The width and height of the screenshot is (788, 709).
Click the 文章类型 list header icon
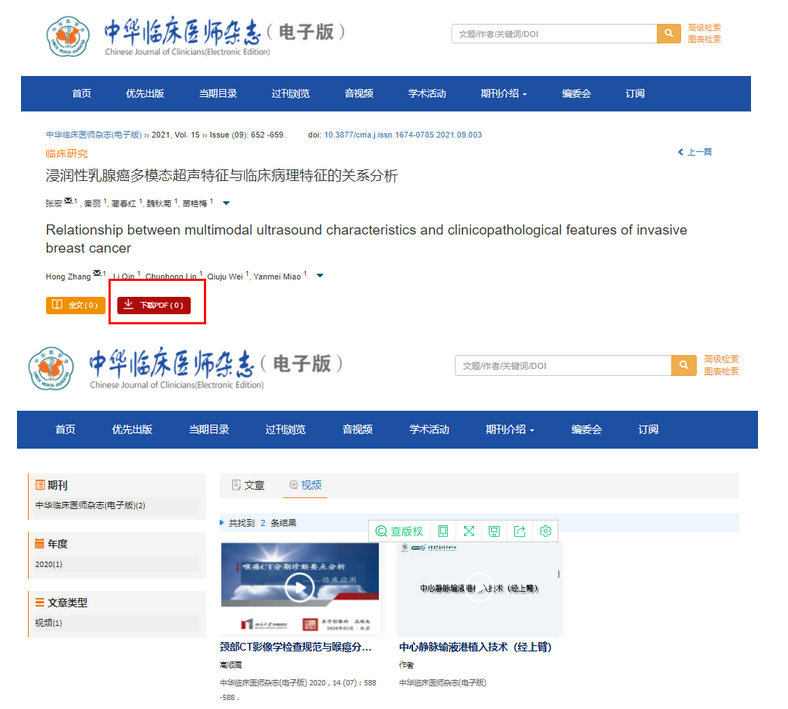point(40,602)
